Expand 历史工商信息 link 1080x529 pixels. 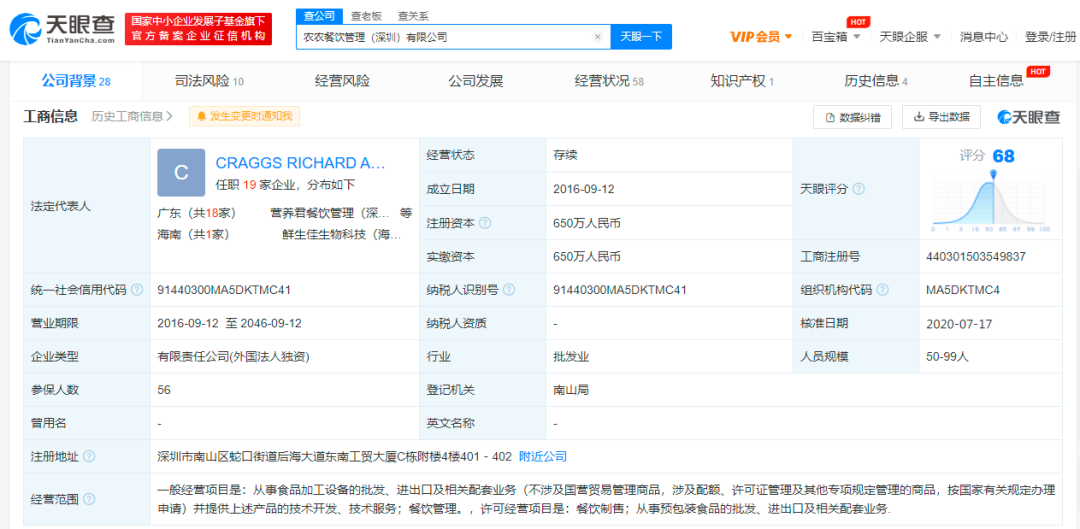pos(132,116)
